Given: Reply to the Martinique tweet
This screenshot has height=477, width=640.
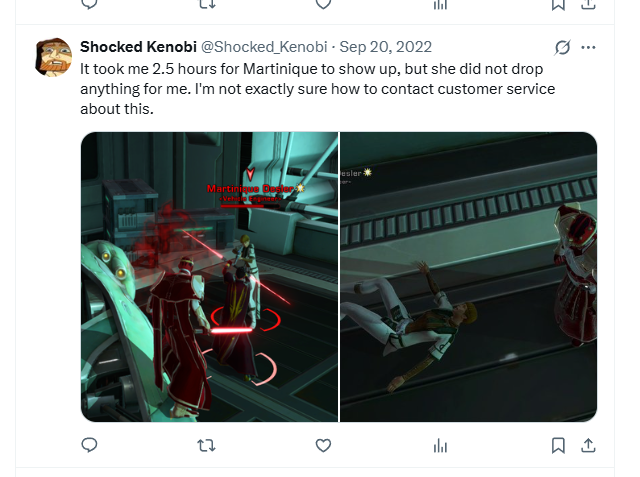Looking at the screenshot, I should 89,445.
